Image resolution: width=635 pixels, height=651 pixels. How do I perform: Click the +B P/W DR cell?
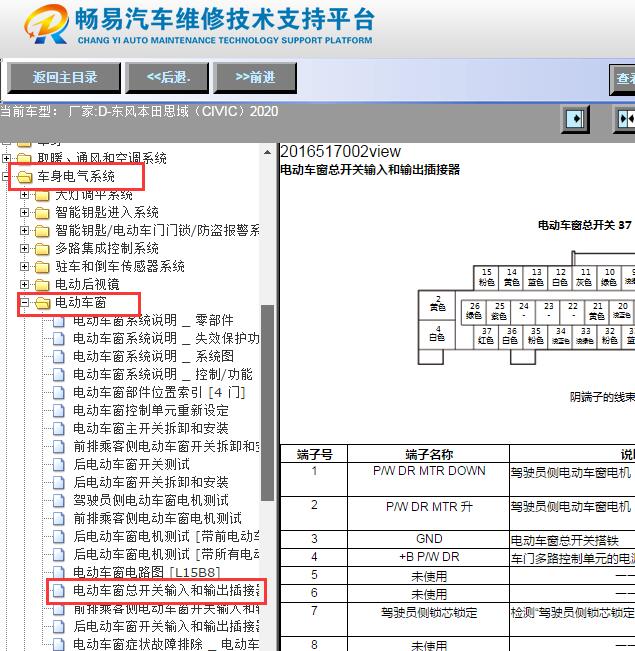429,557
